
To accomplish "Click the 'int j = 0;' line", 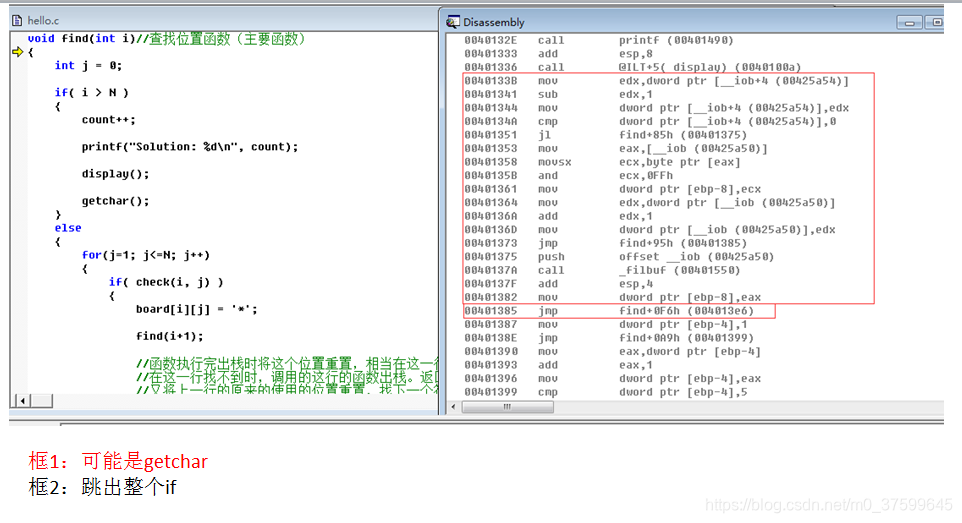I will [88, 66].
